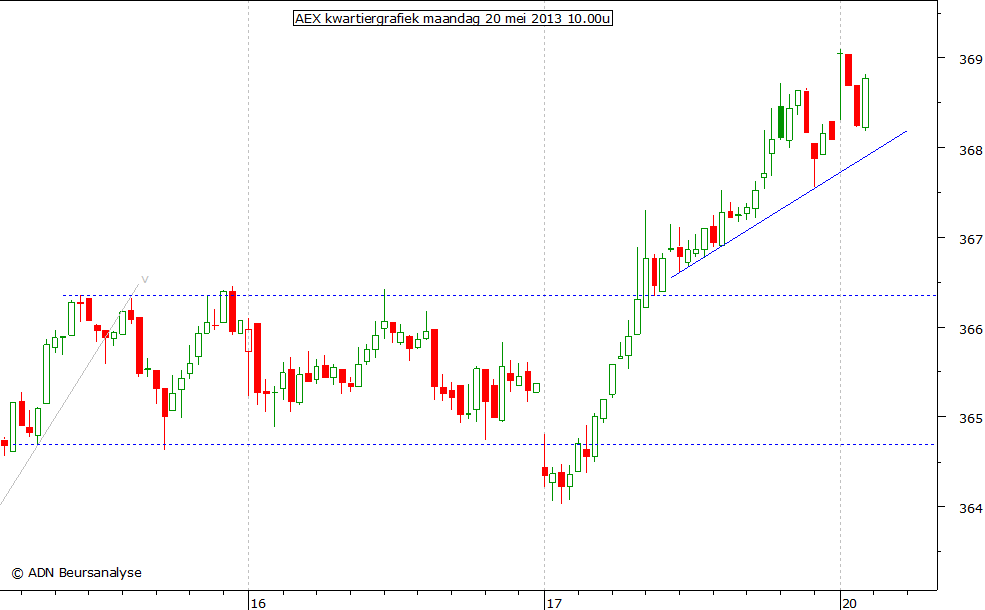Image resolution: width=985 pixels, height=610 pixels.
Task: Click the chart title 'AEX kwartiergrafiek maandag 20 mei 2013 10.00u'
Action: tap(452, 18)
